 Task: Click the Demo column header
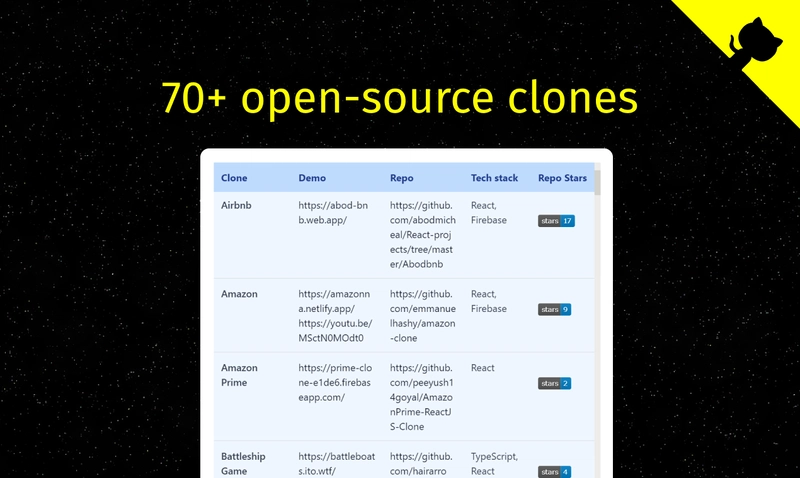[x=312, y=178]
